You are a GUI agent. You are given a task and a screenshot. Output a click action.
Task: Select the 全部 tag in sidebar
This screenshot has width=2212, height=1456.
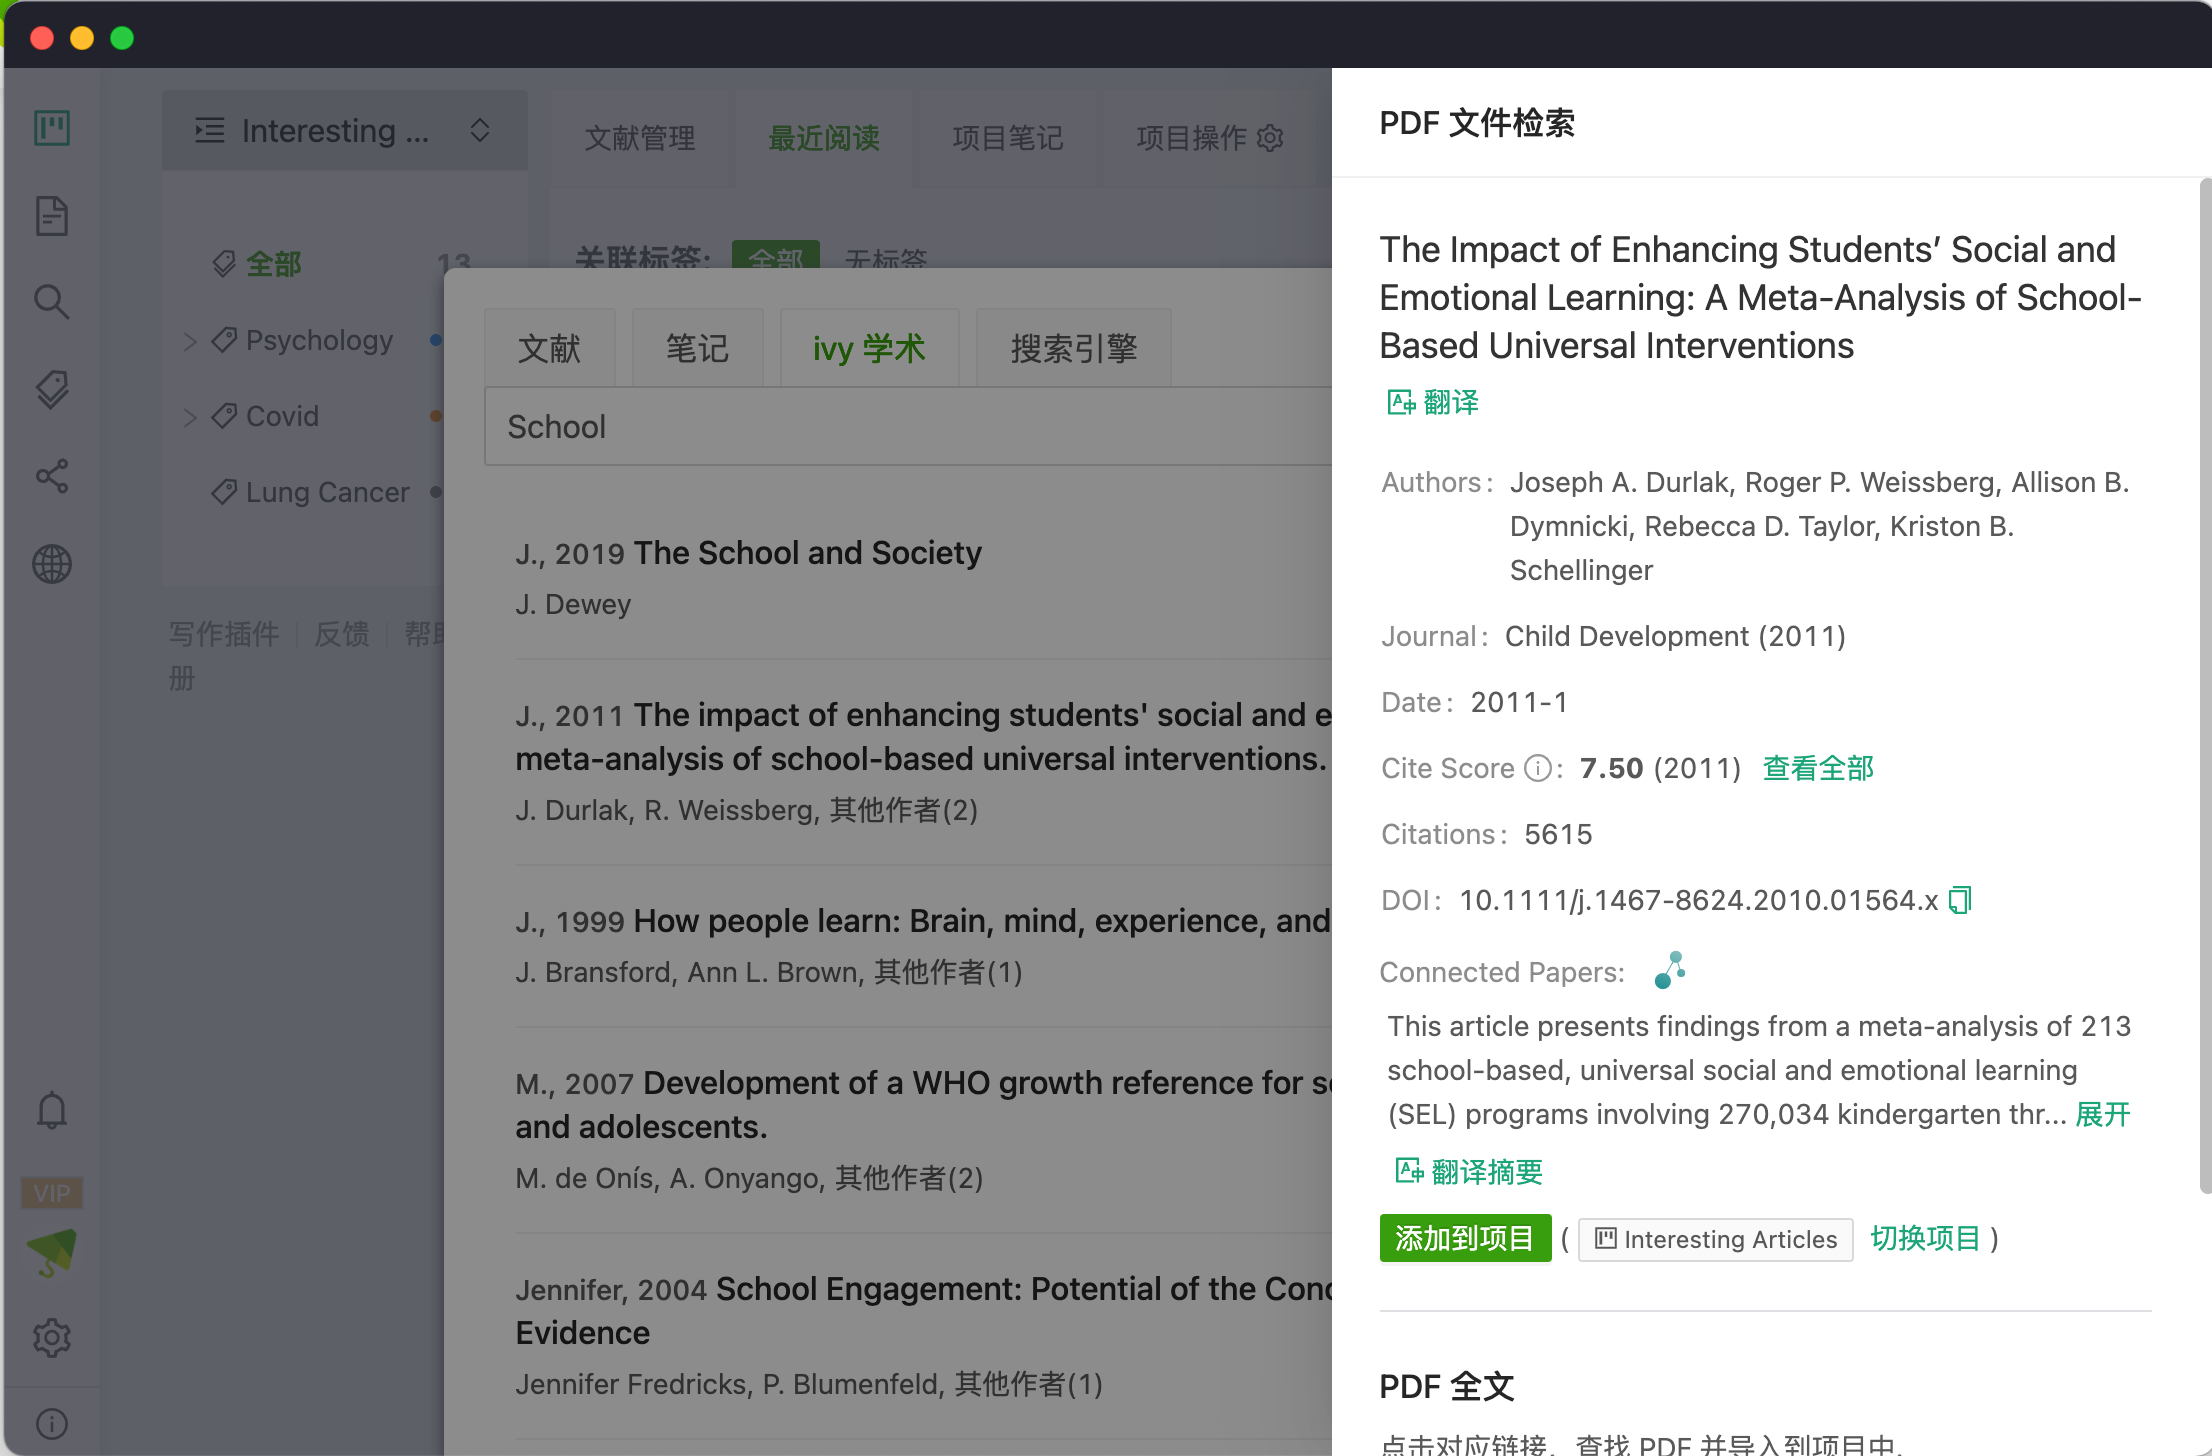click(x=273, y=264)
